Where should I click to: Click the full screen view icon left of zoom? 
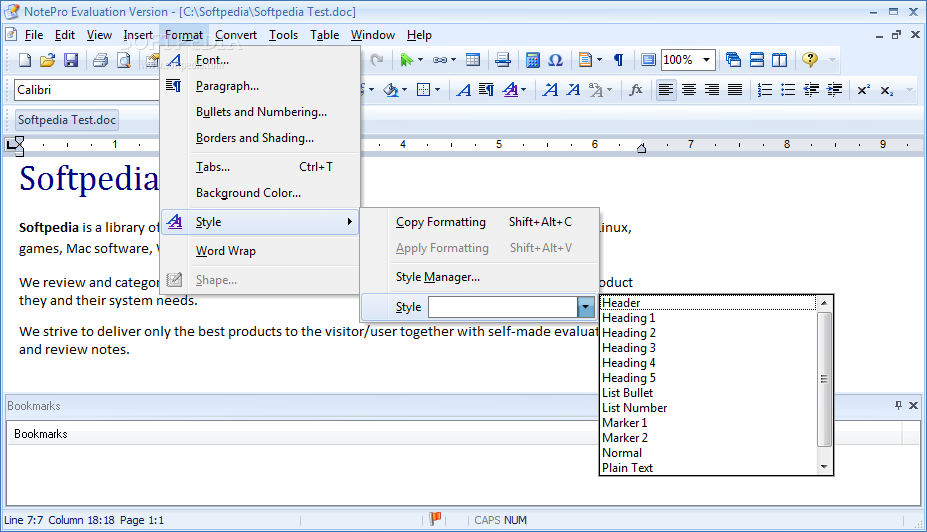coord(649,60)
